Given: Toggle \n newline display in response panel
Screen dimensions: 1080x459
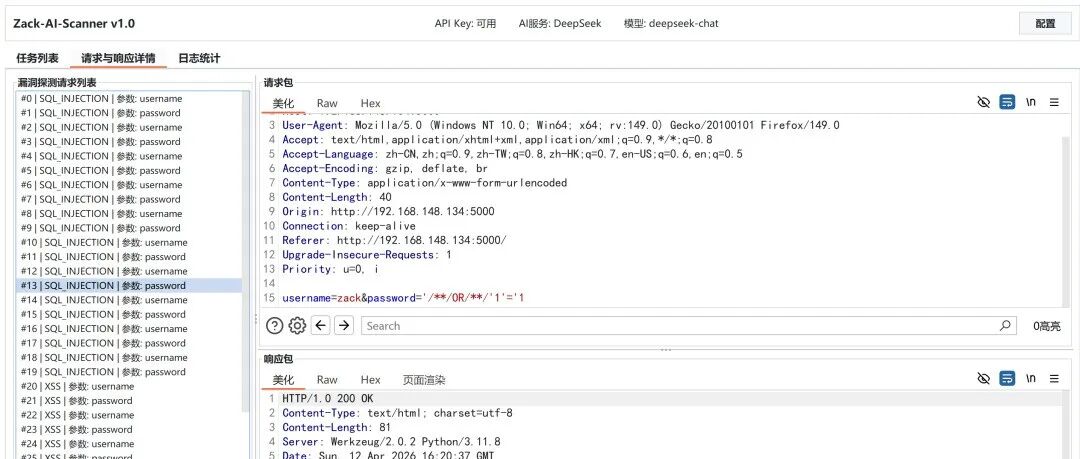Looking at the screenshot, I should click(x=1030, y=378).
